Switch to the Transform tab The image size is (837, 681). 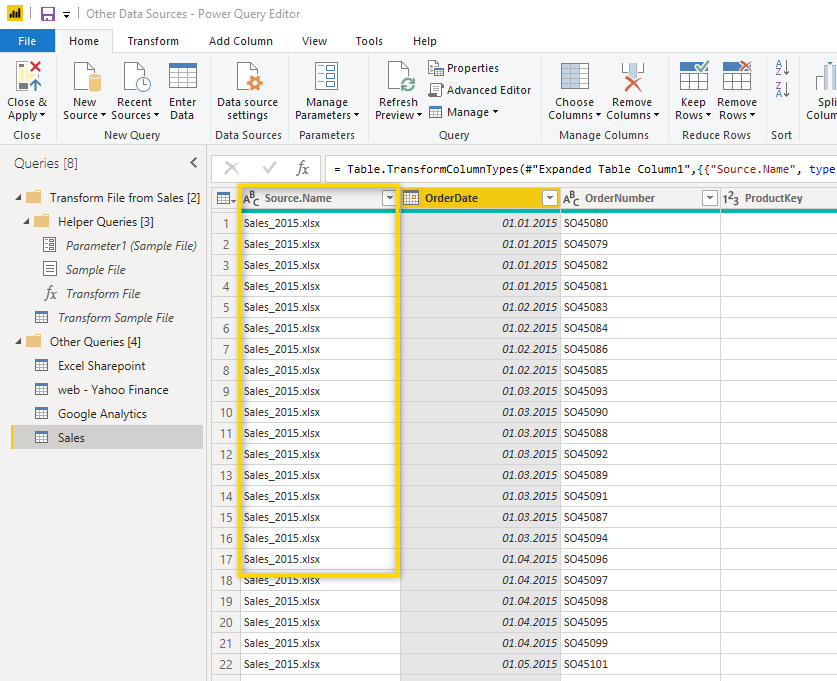coord(153,41)
